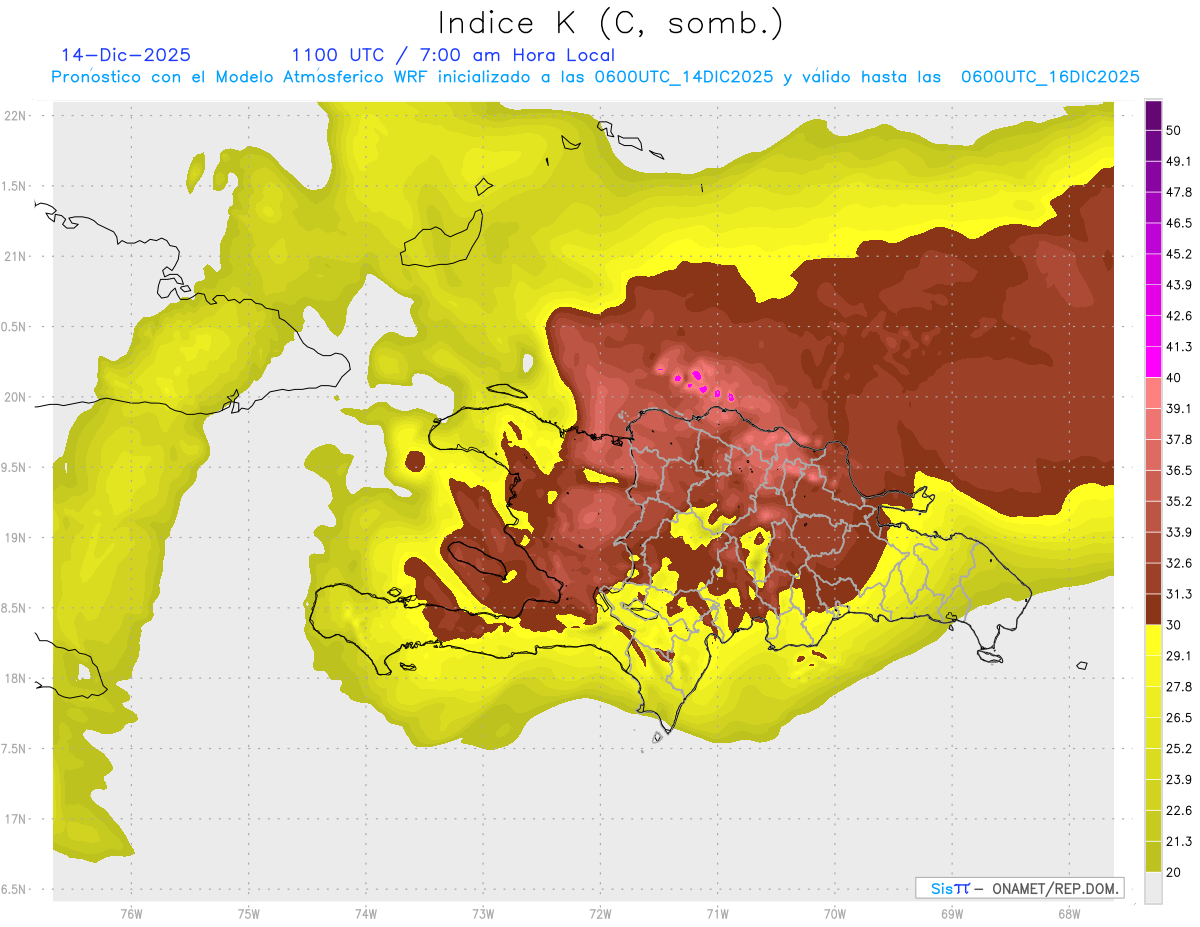Click the 71W longitude label
The height and width of the screenshot is (927, 1200).
pyautogui.click(x=718, y=914)
